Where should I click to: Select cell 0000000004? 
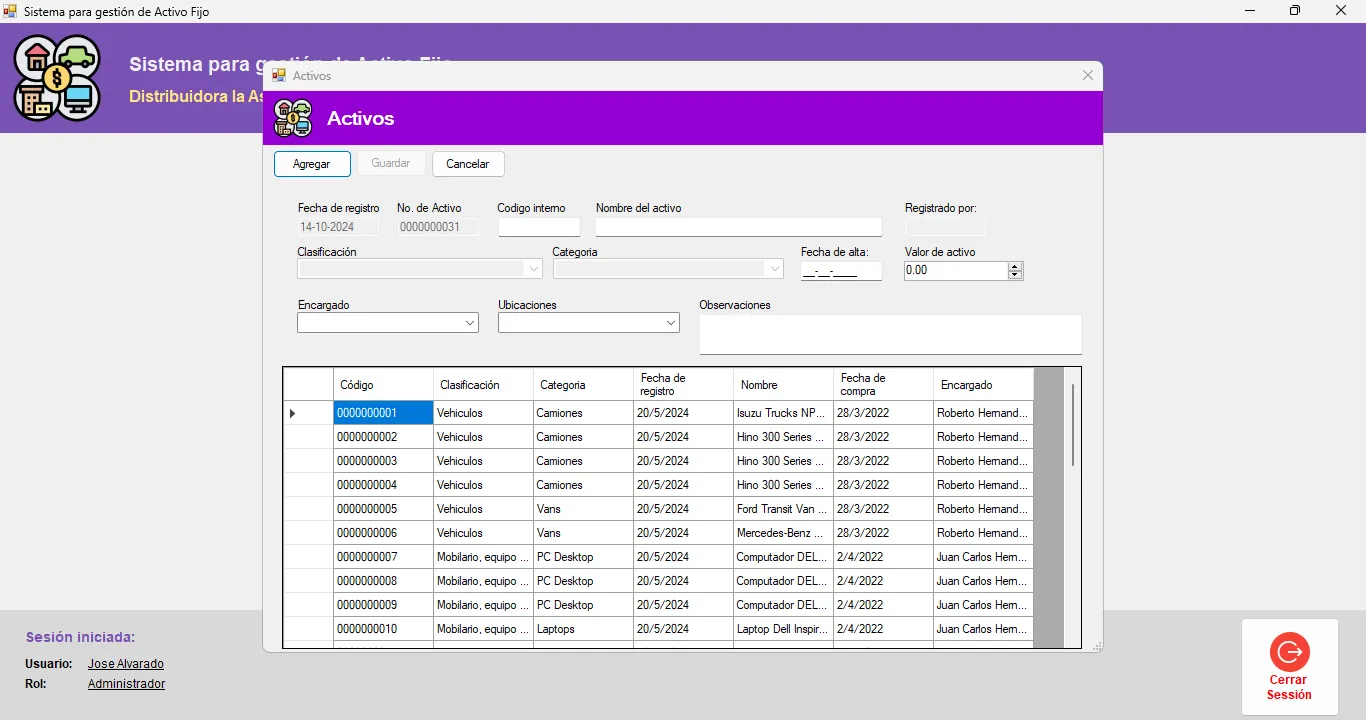[x=383, y=485]
